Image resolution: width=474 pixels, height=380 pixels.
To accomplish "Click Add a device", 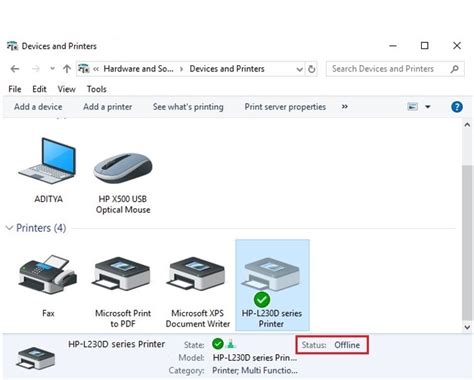I will [38, 107].
